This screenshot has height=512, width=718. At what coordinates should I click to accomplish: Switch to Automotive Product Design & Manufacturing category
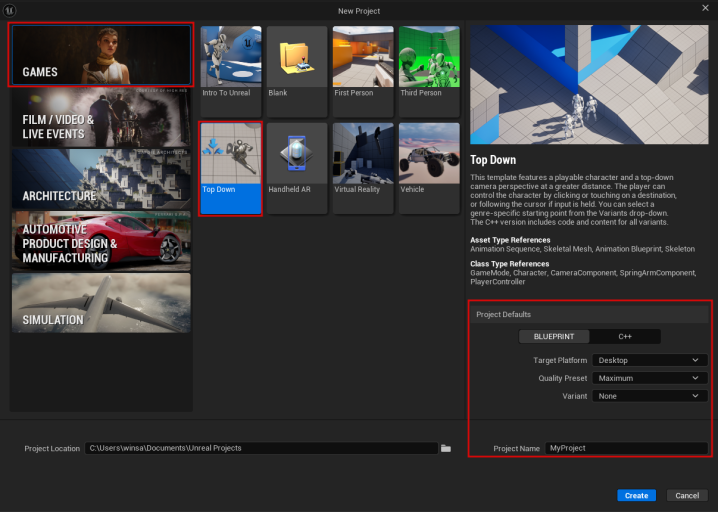point(101,241)
